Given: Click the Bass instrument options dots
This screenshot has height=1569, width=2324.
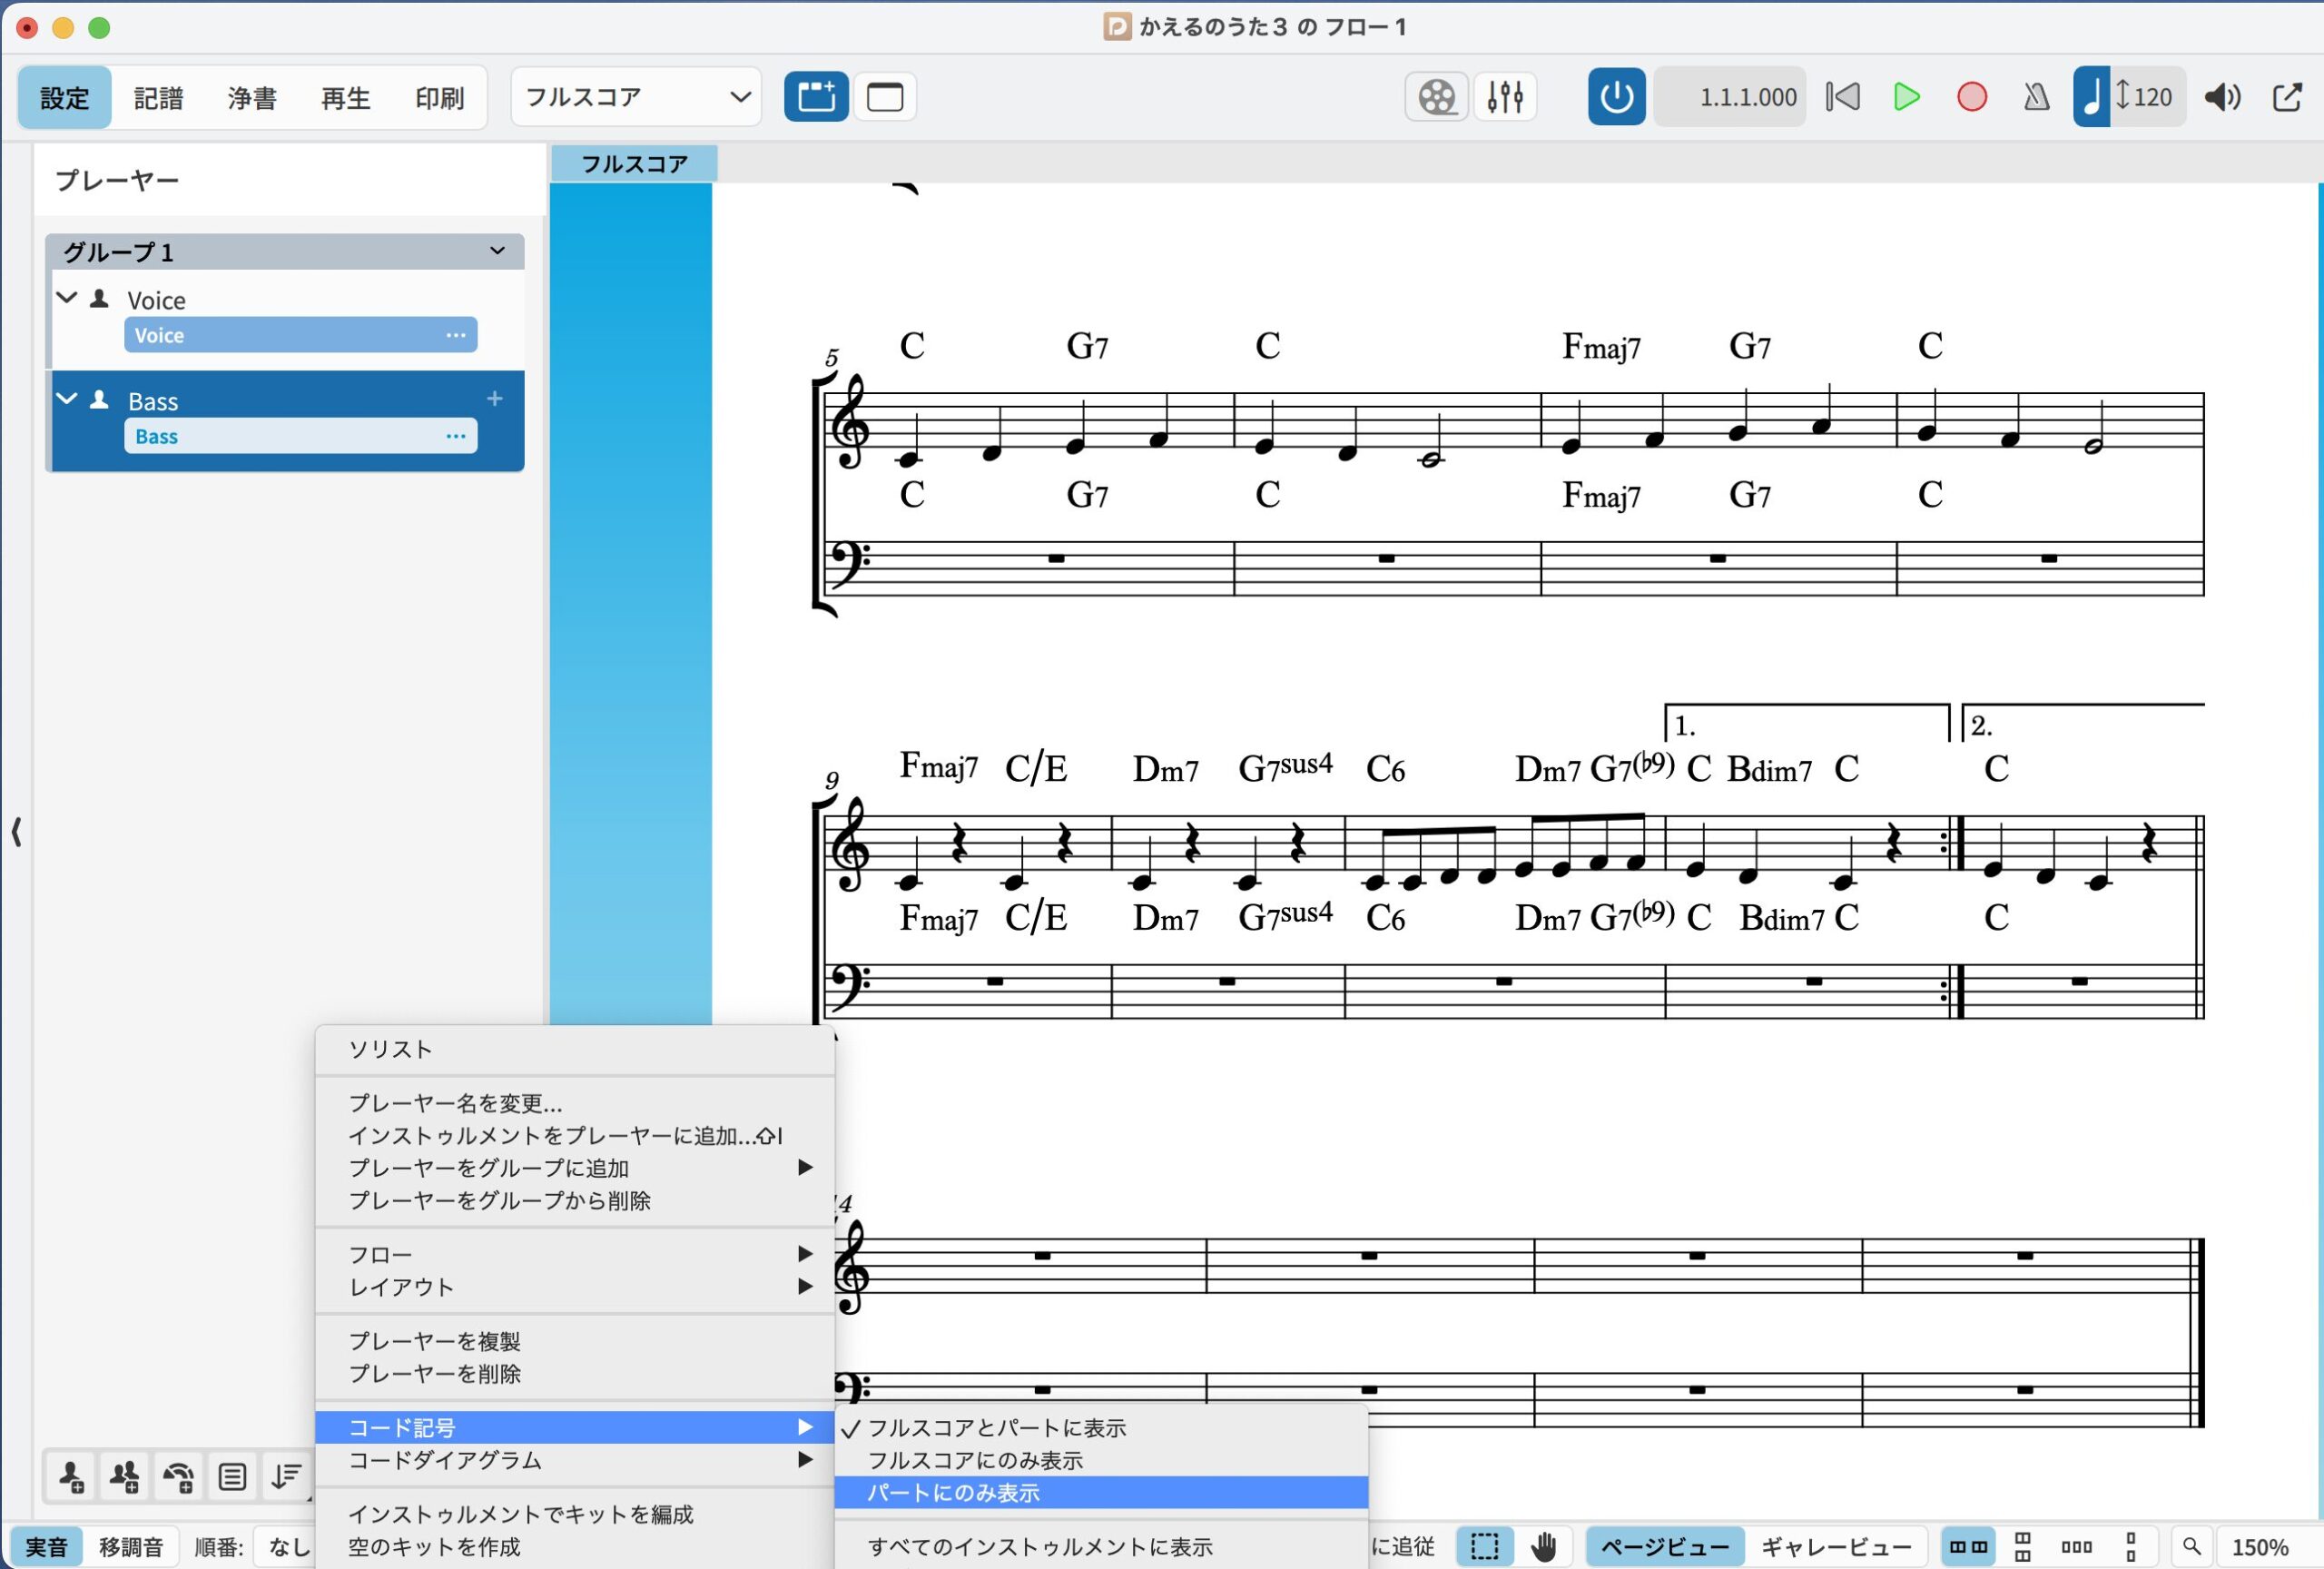Looking at the screenshot, I should pyautogui.click(x=456, y=436).
